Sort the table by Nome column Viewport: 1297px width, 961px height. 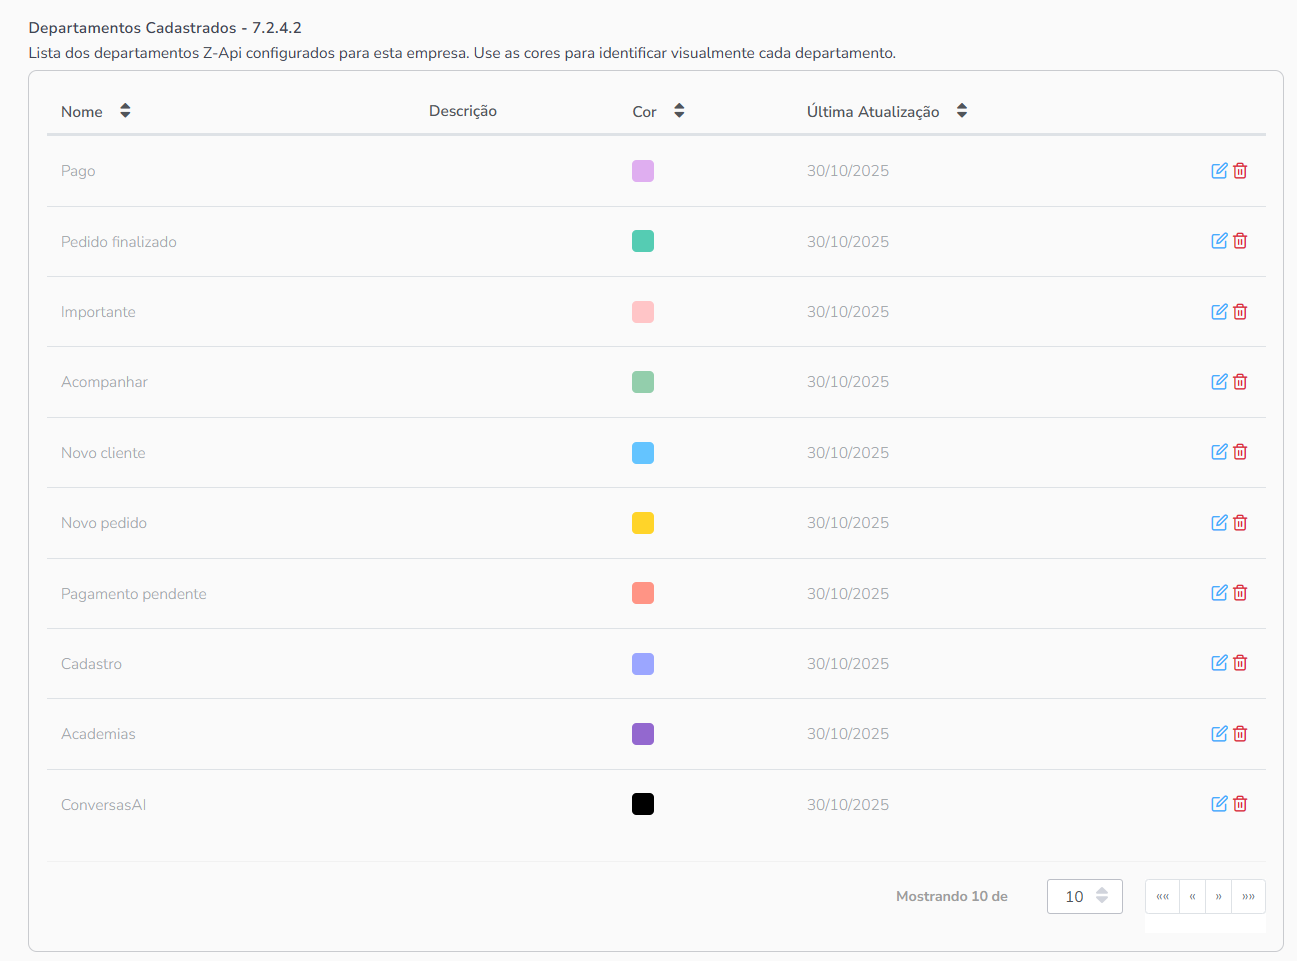click(x=125, y=111)
